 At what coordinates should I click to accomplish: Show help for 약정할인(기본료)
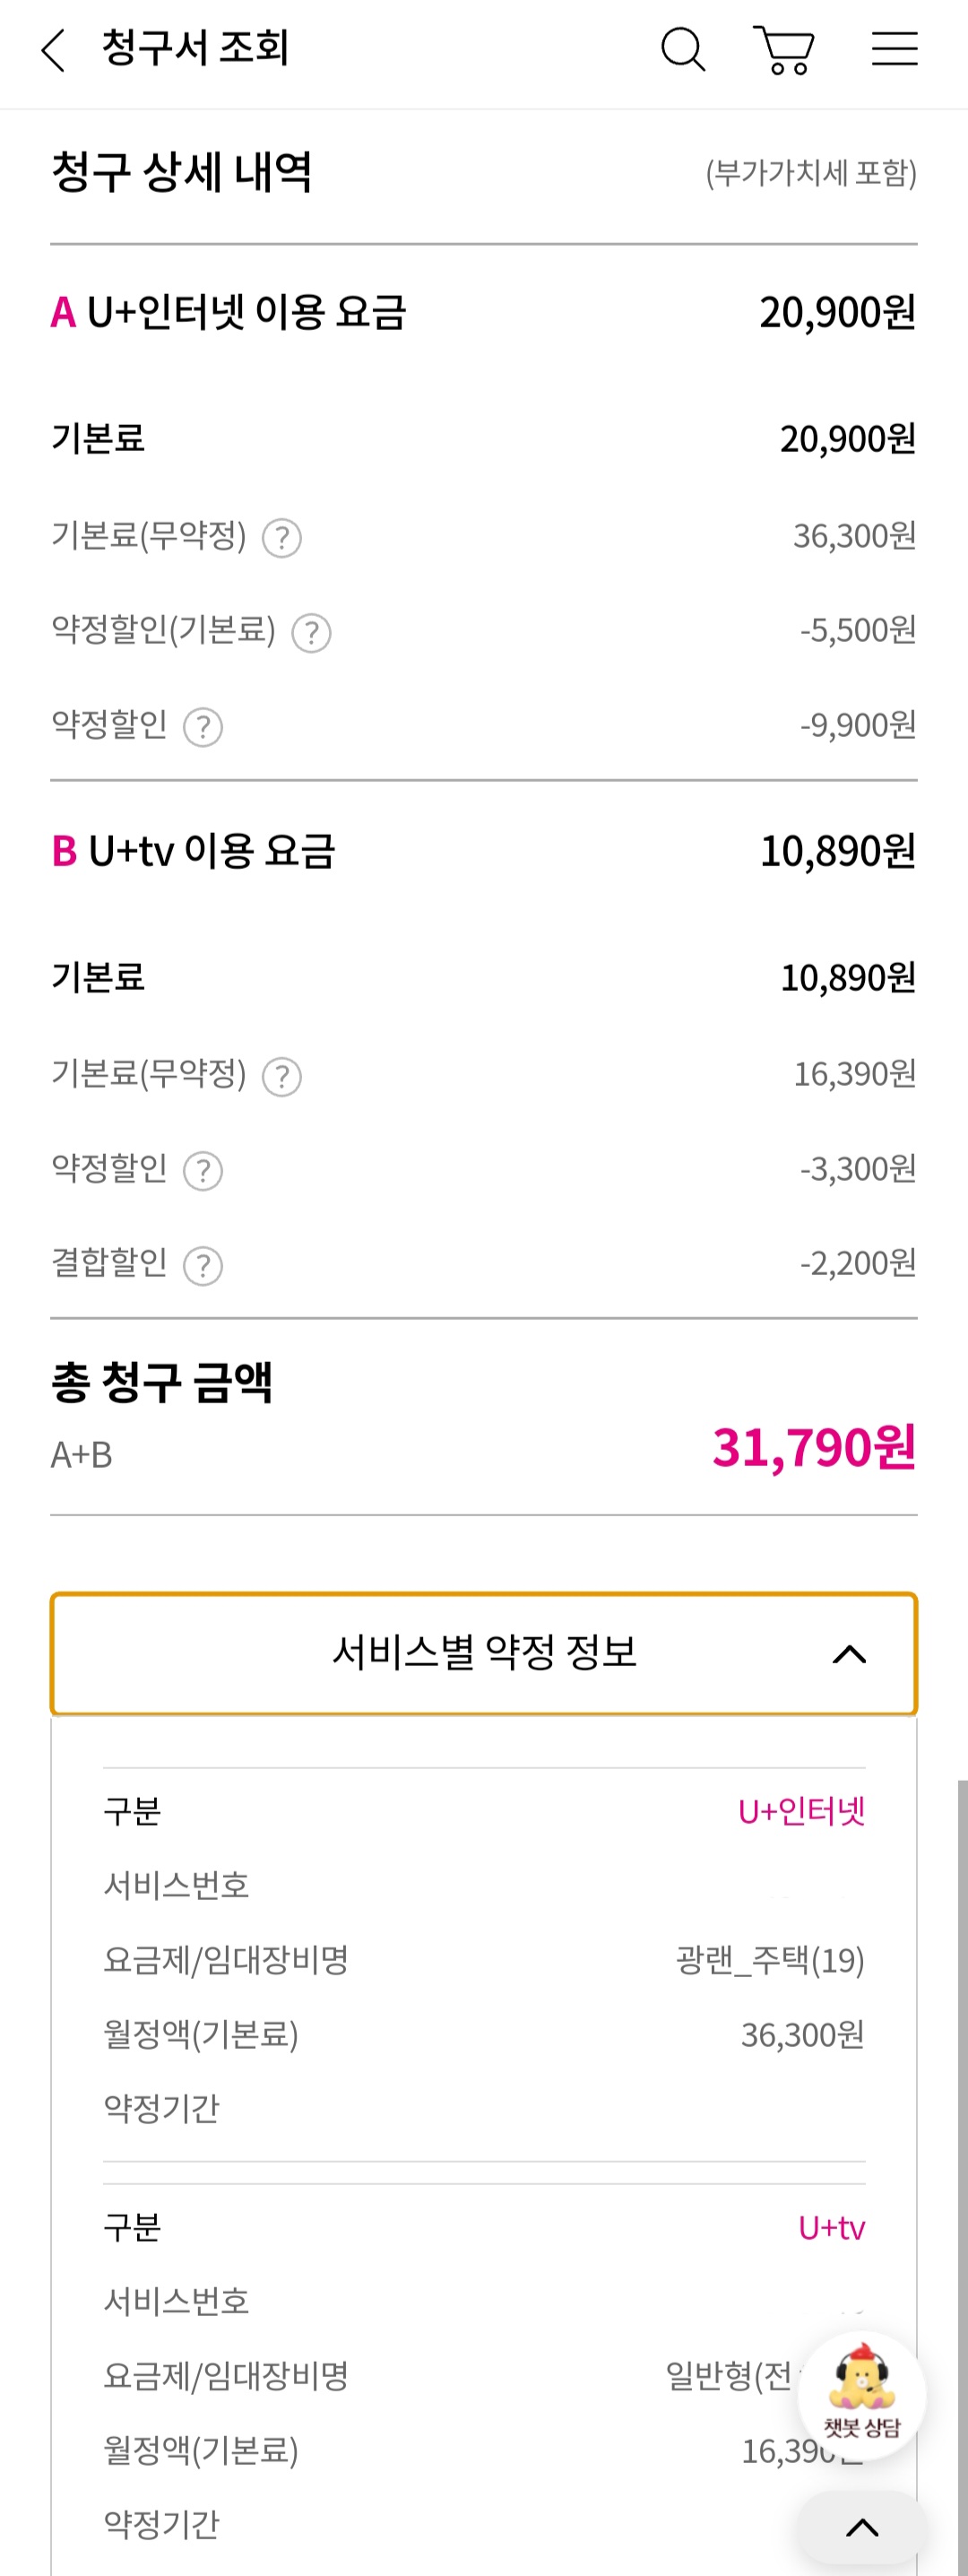pyautogui.click(x=311, y=633)
